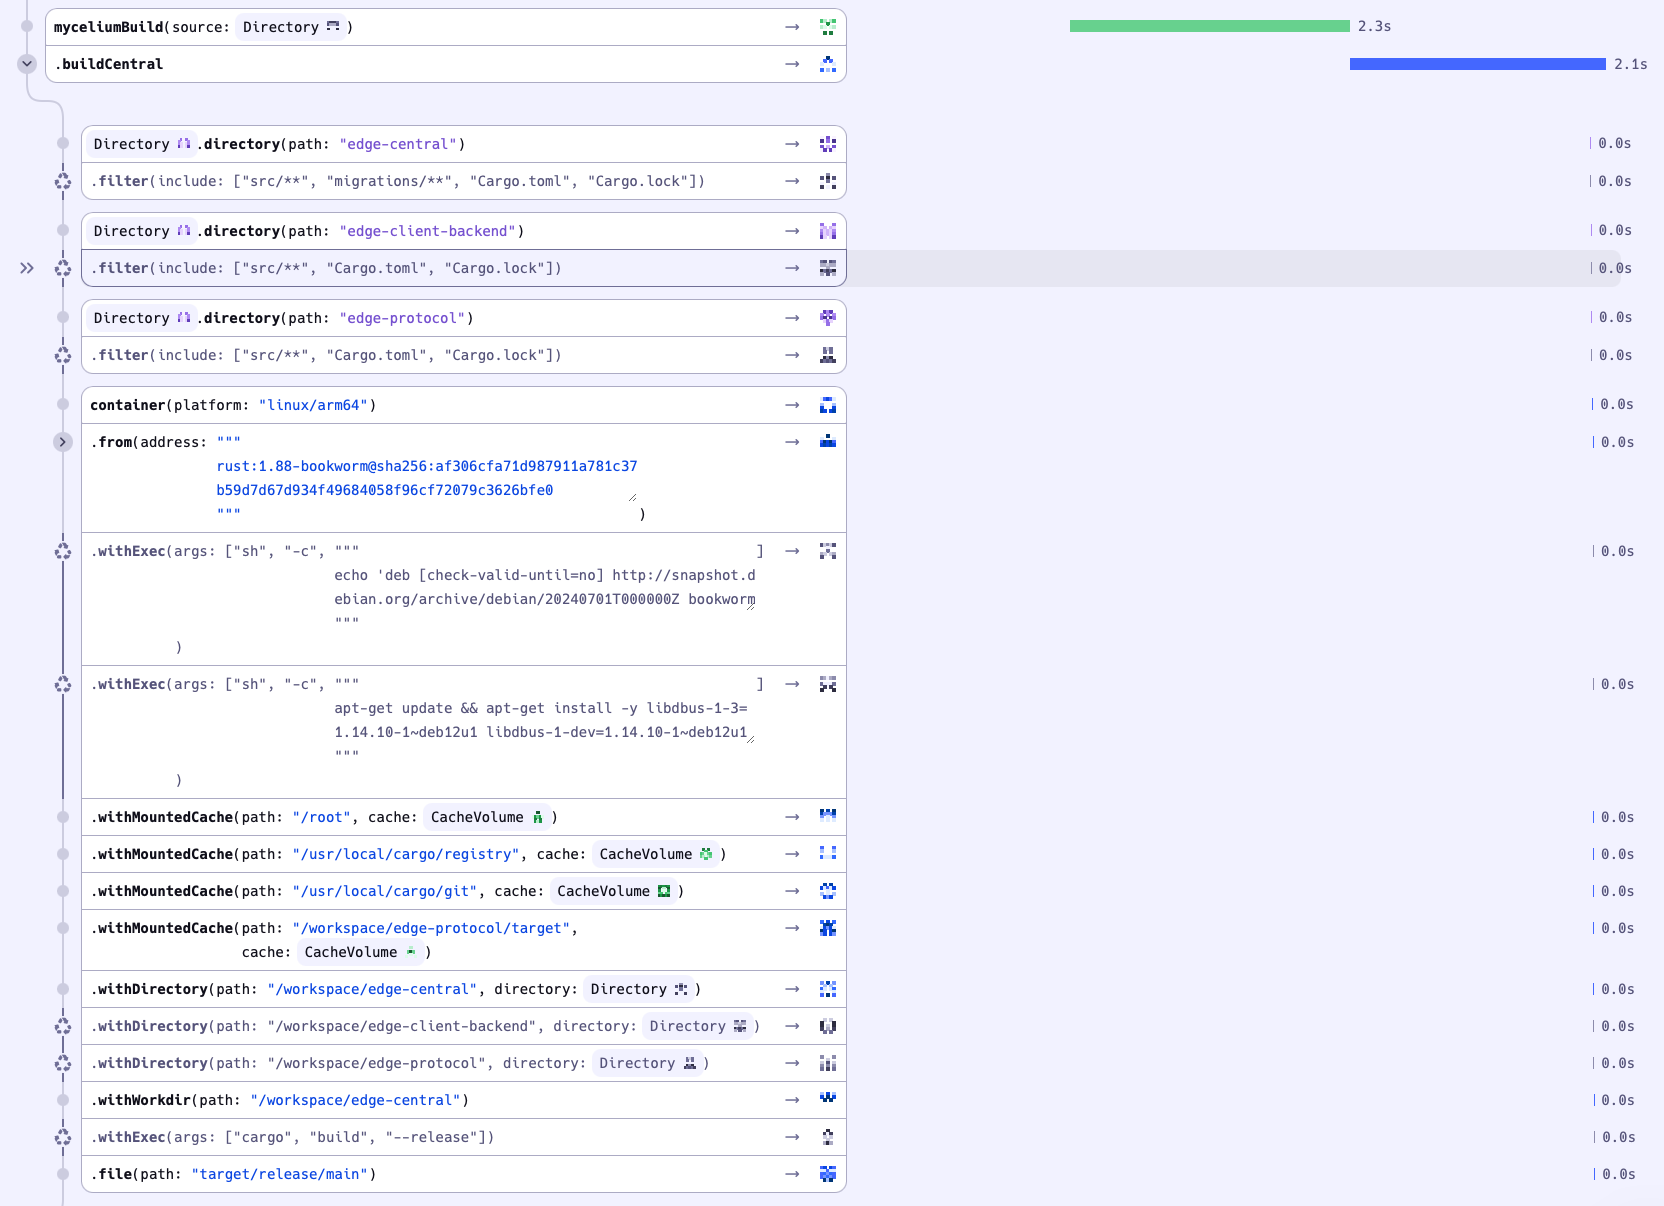Click the myceliumBuild output identicon
This screenshot has width=1664, height=1206.
tap(827, 27)
